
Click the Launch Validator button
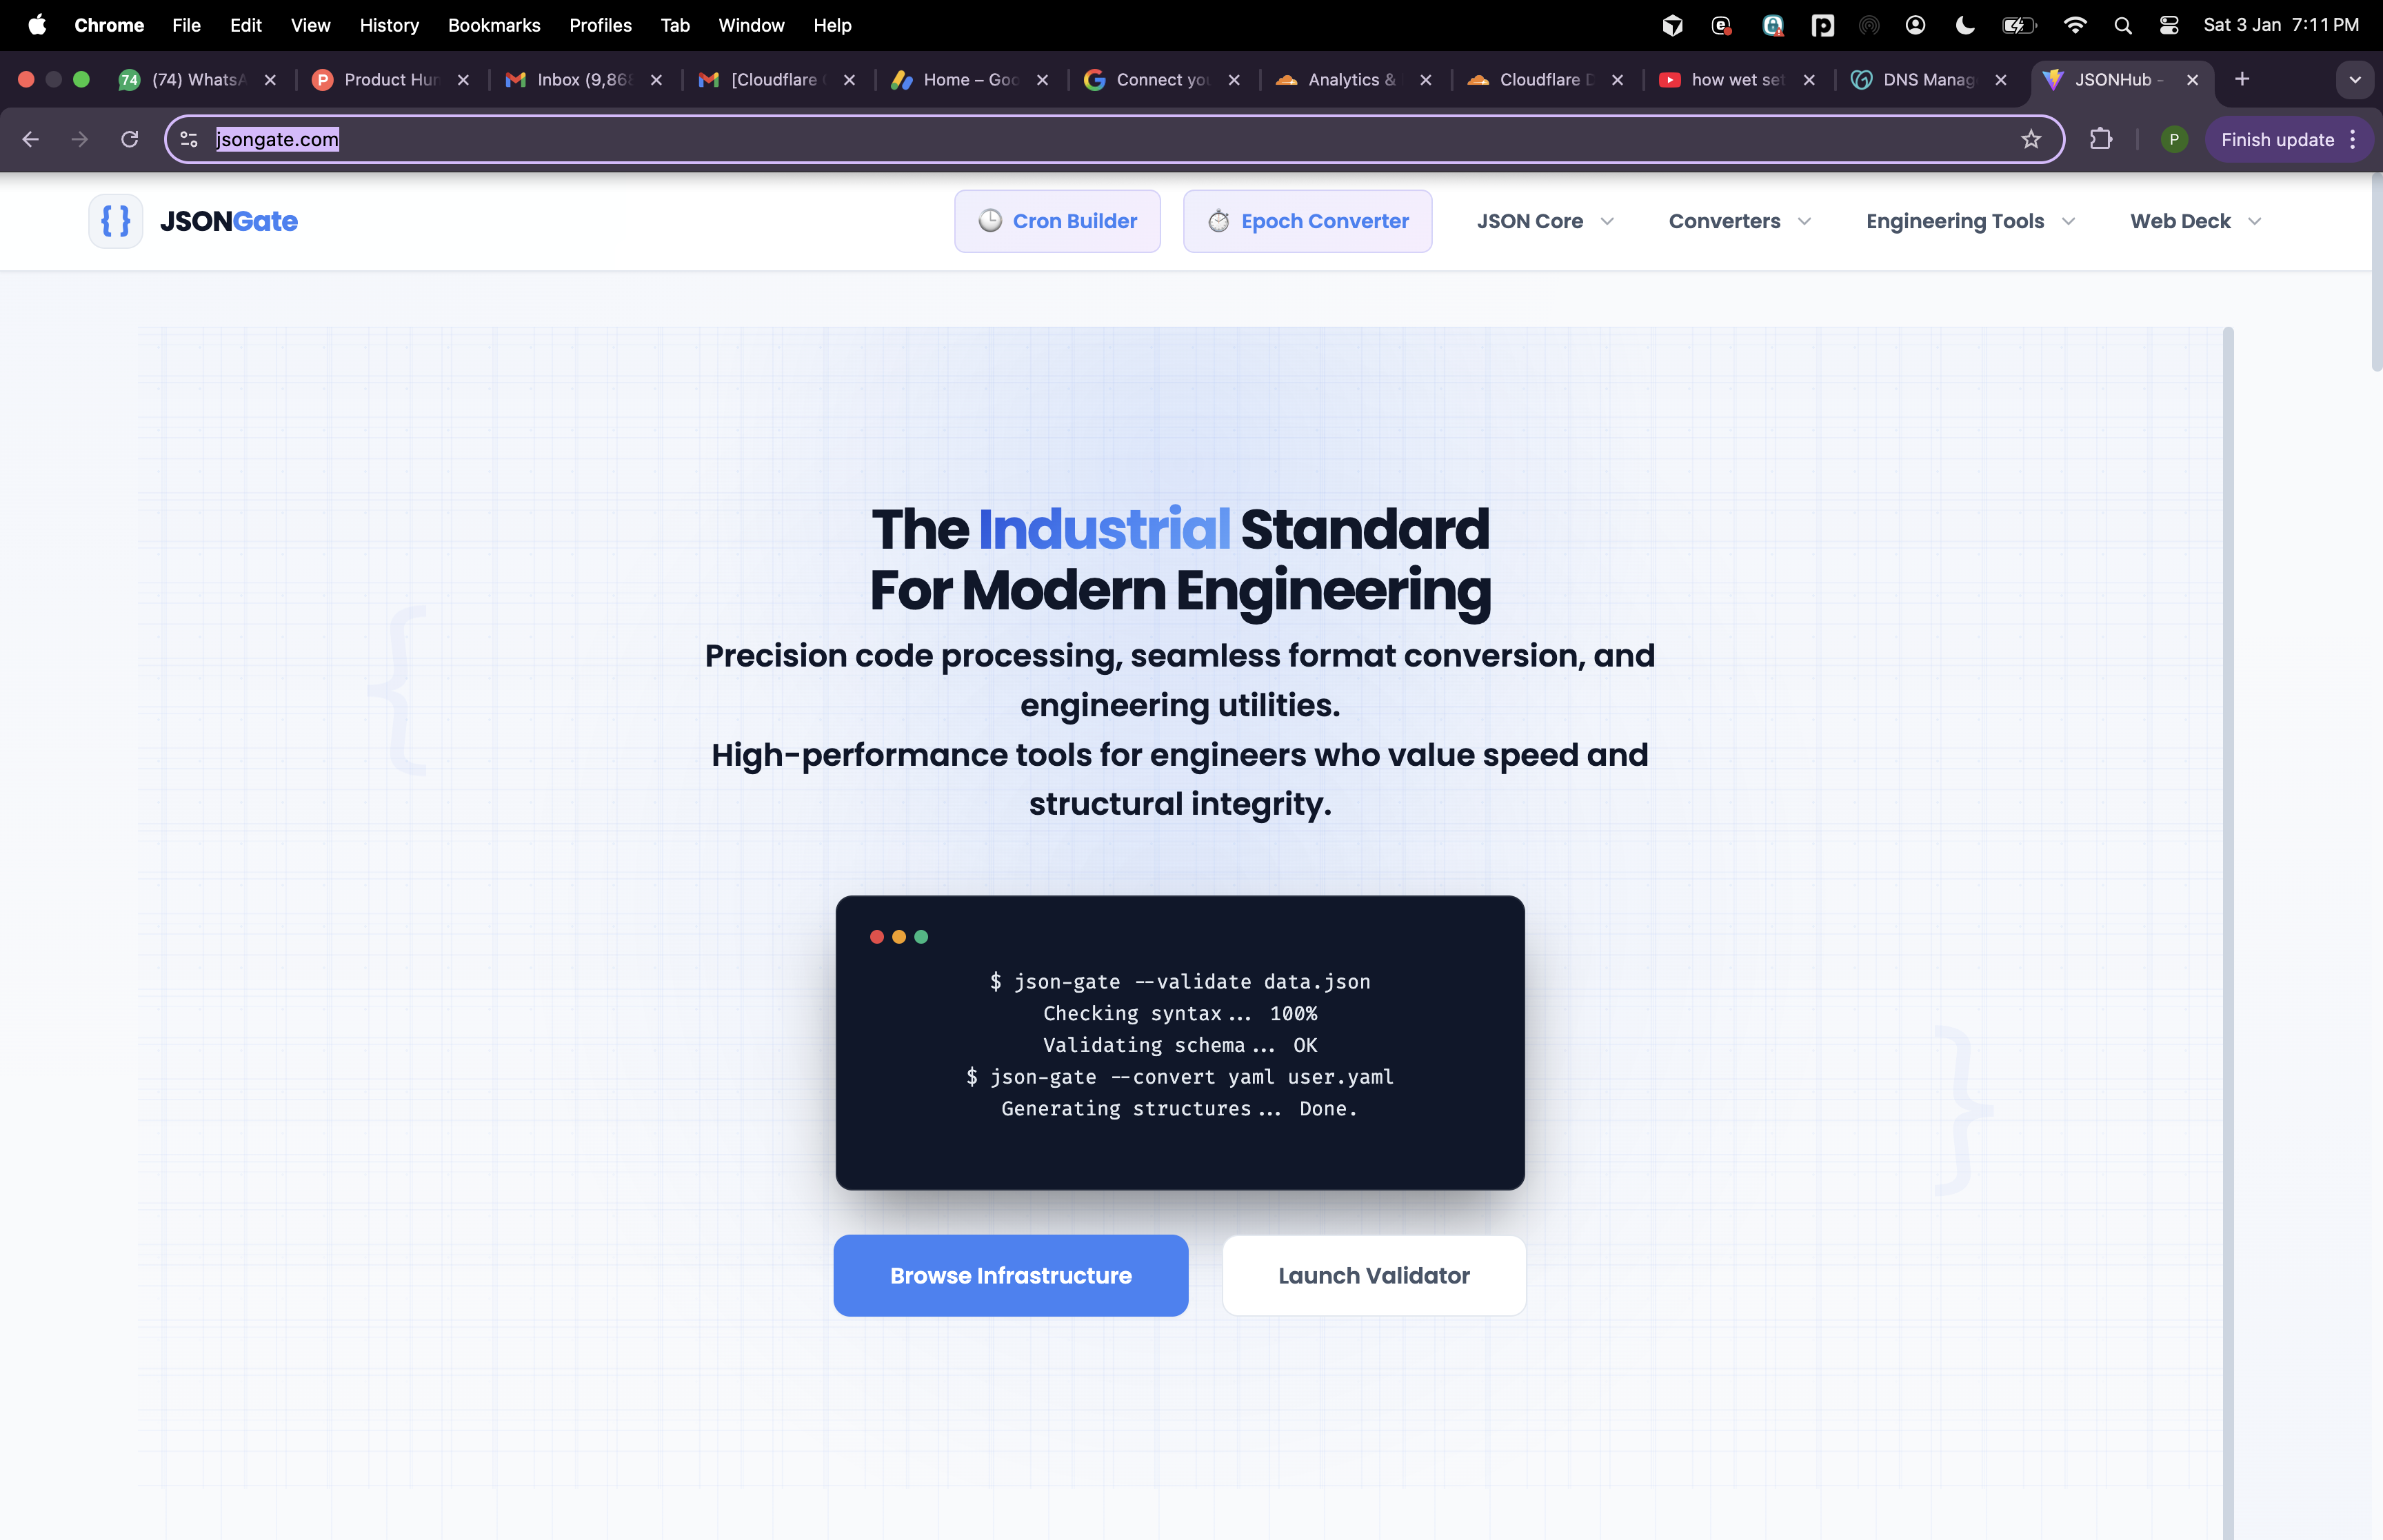pyautogui.click(x=1373, y=1275)
